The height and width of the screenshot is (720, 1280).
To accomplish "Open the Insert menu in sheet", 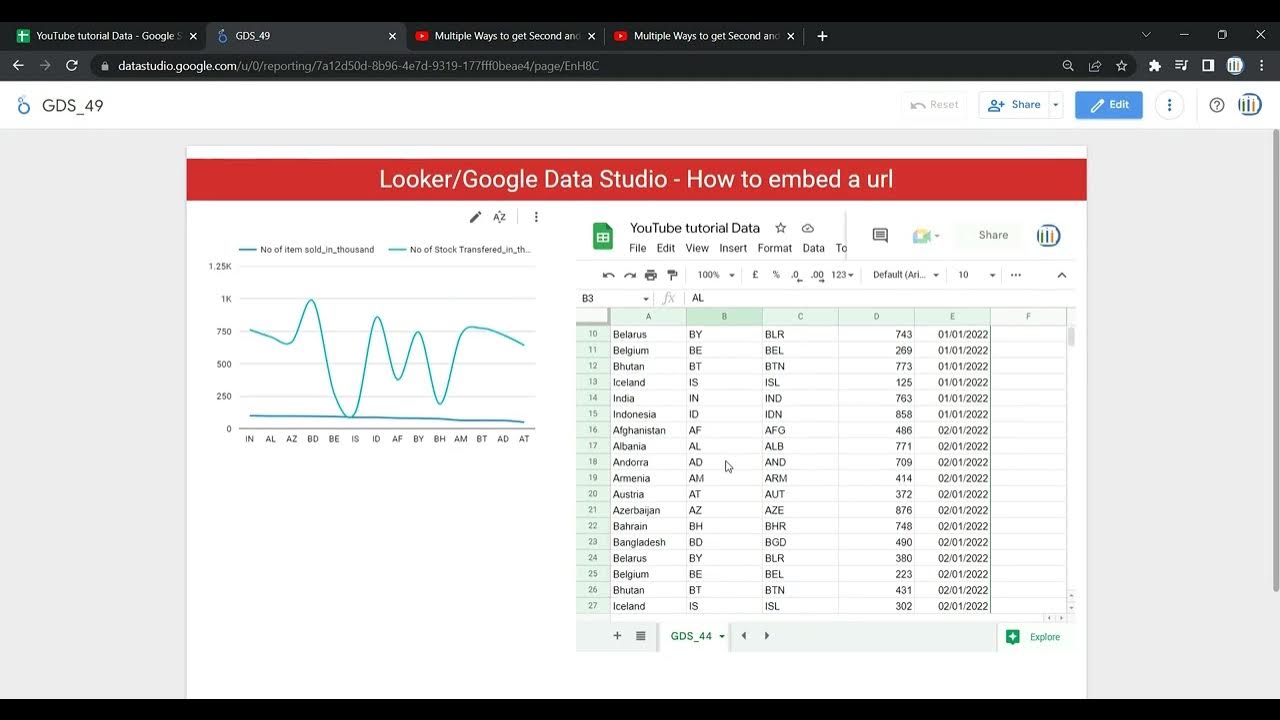I will (733, 248).
